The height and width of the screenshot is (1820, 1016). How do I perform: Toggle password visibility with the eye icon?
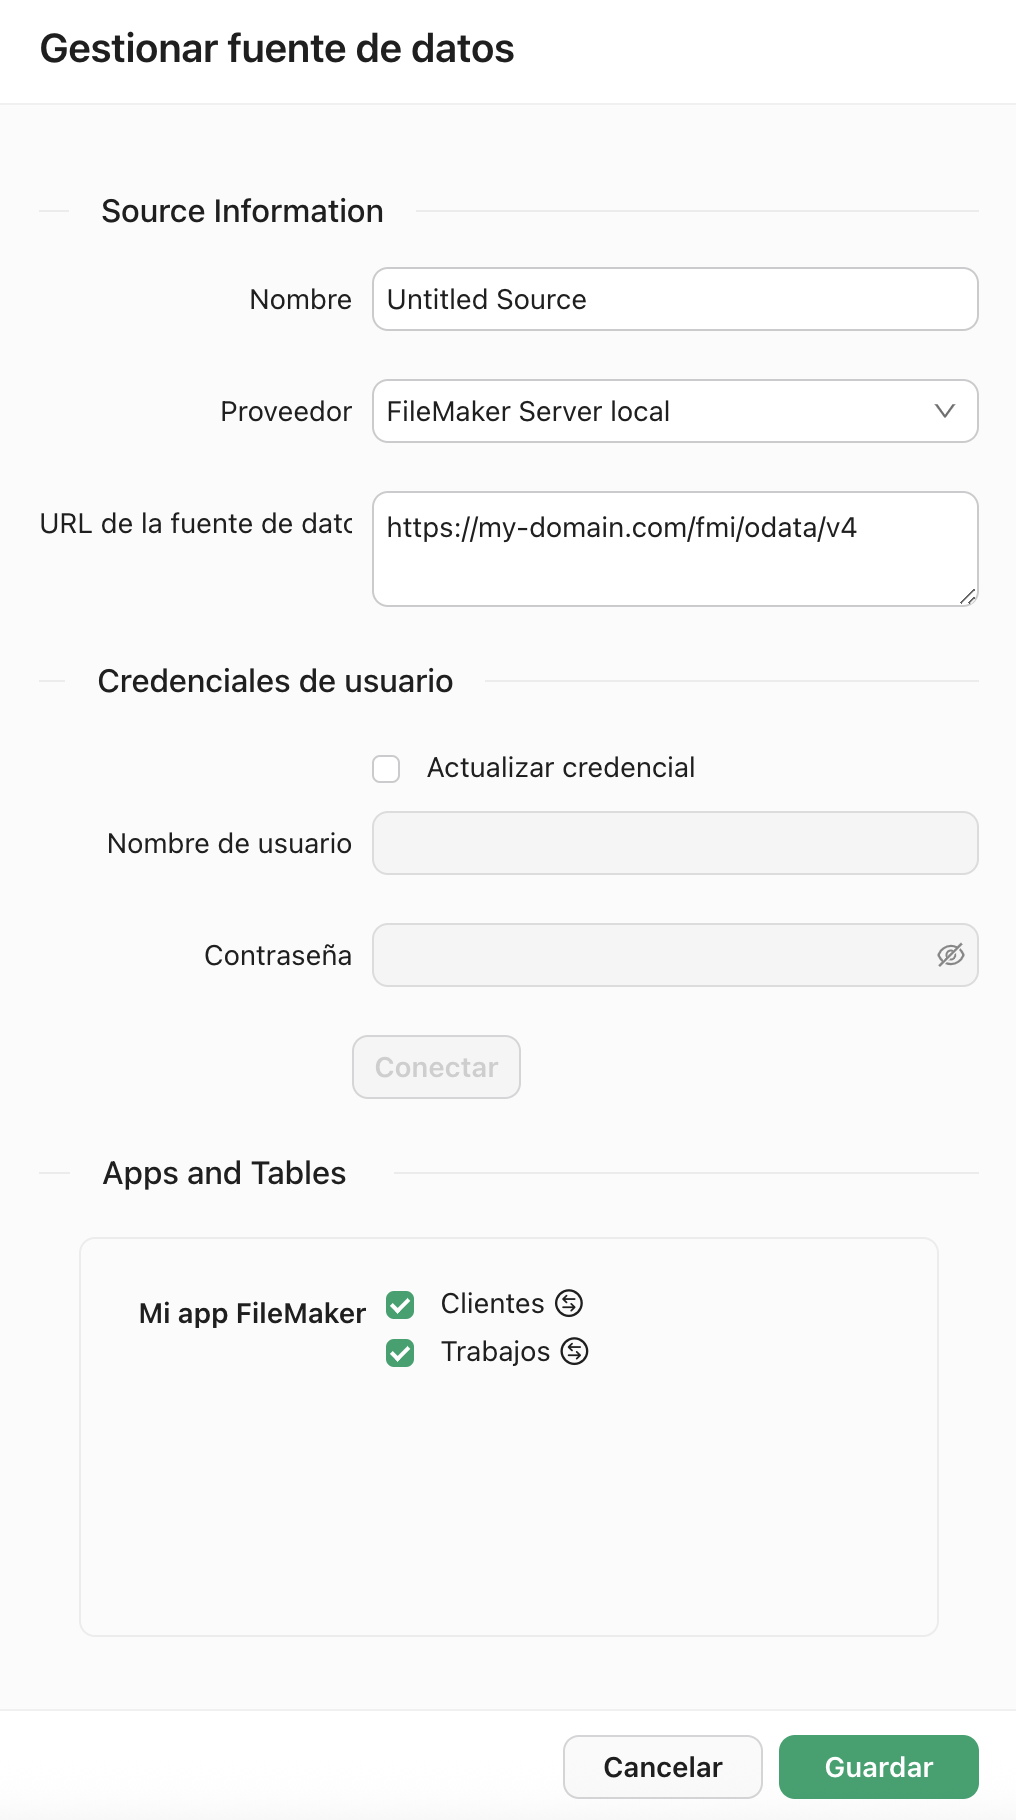950,955
